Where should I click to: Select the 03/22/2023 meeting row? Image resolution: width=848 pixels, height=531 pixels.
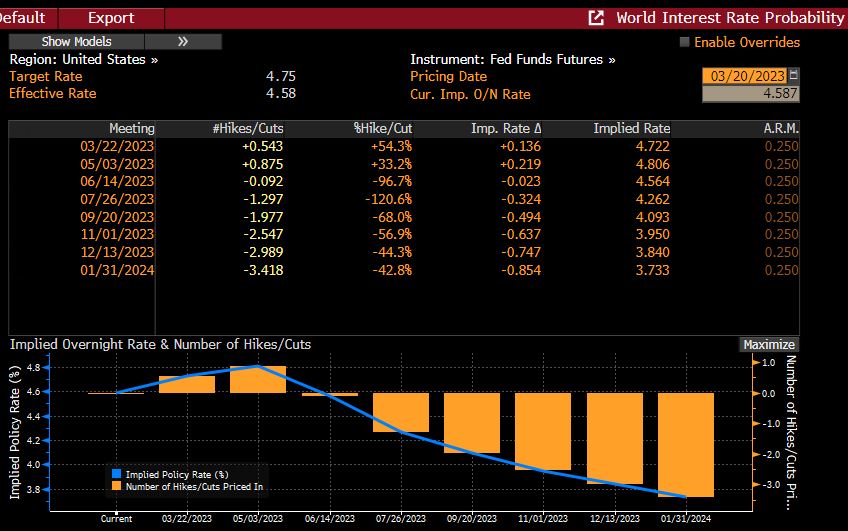(118, 146)
